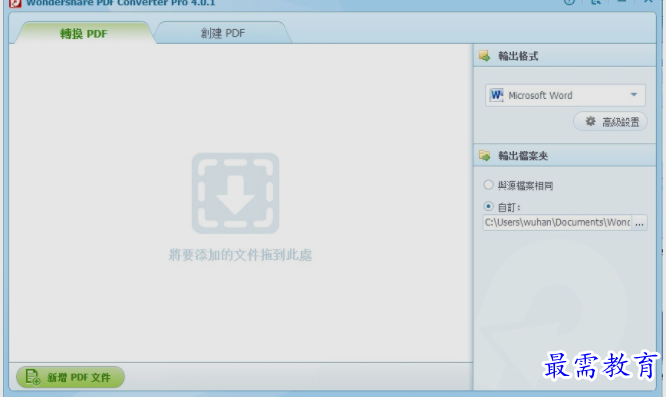The width and height of the screenshot is (666, 397).
Task: Click the gear icon on 高級設置
Action: tap(590, 121)
